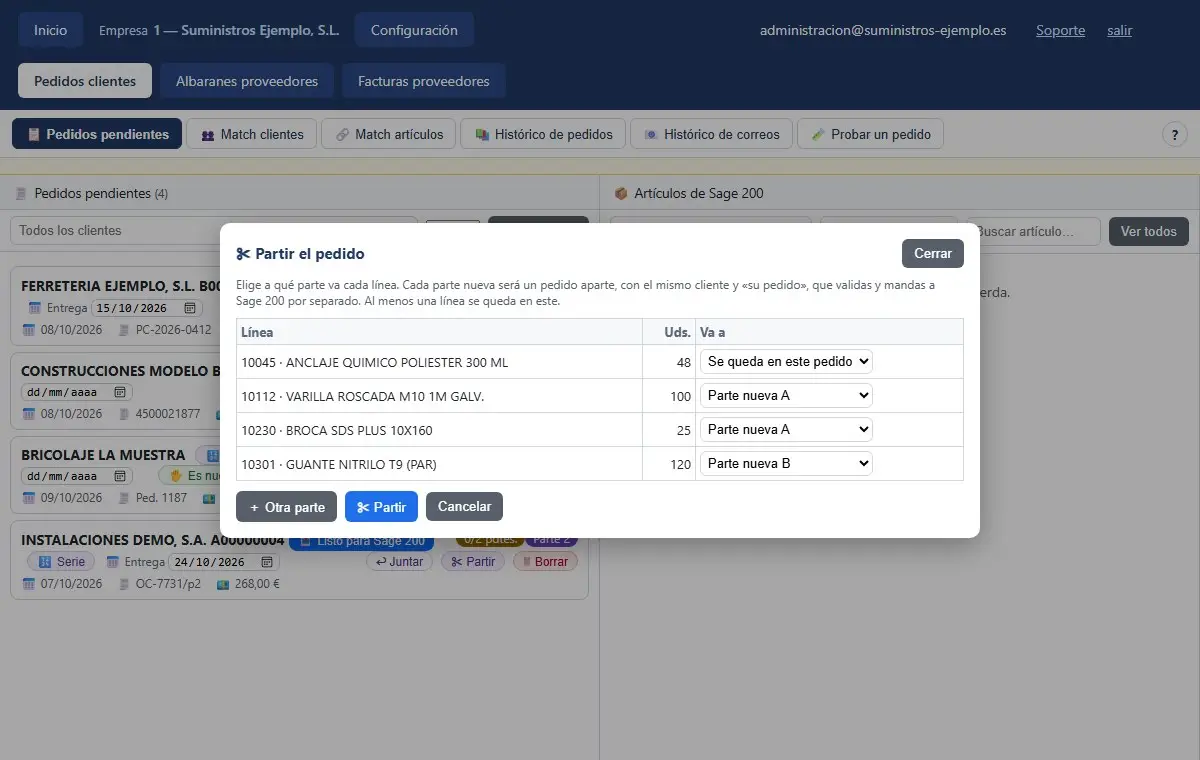
Task: Select the Albaranes proveedores section tab
Action: (247, 81)
